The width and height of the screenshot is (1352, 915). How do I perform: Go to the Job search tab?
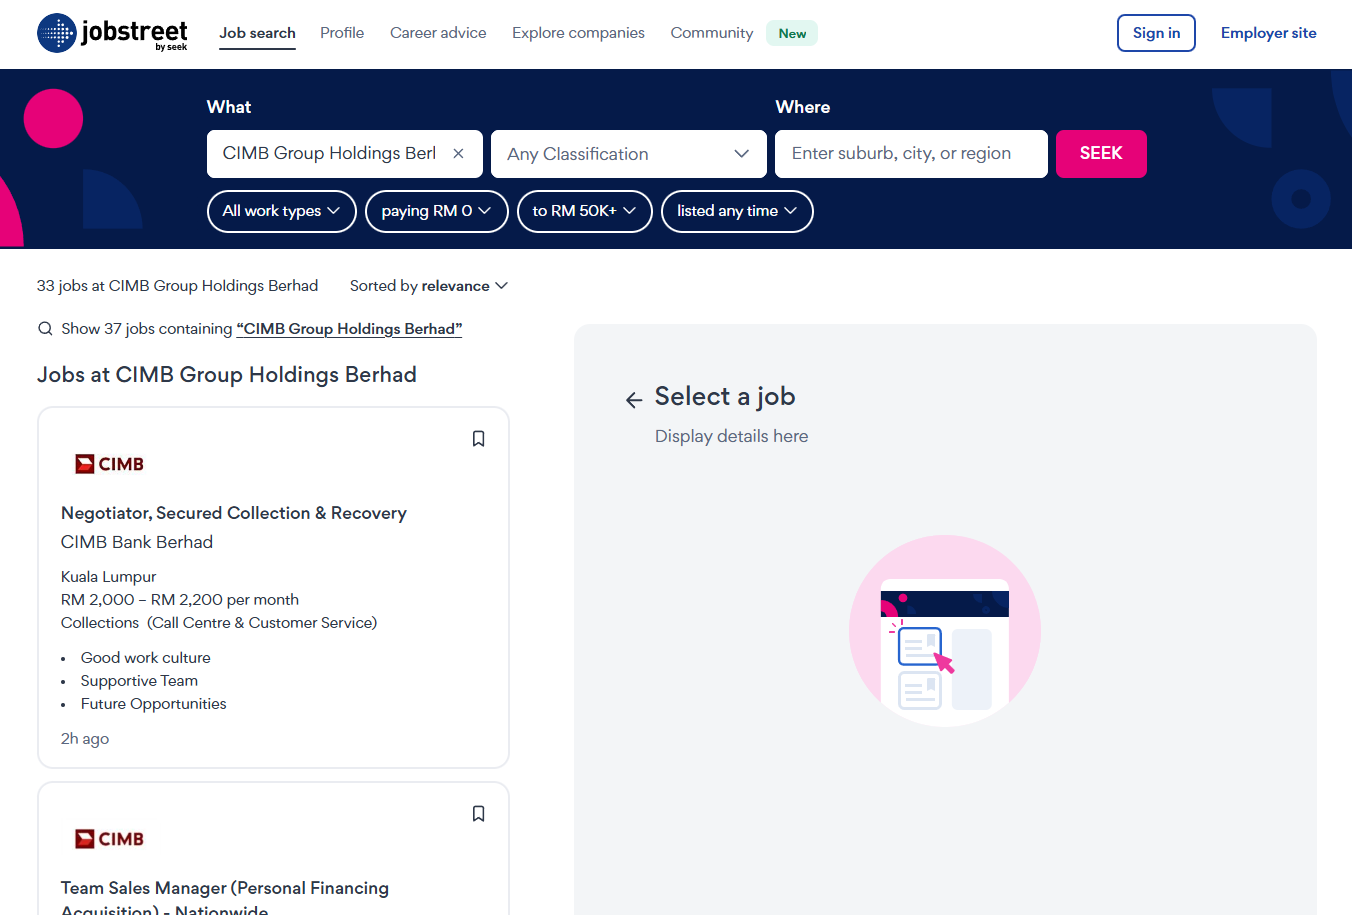point(257,33)
